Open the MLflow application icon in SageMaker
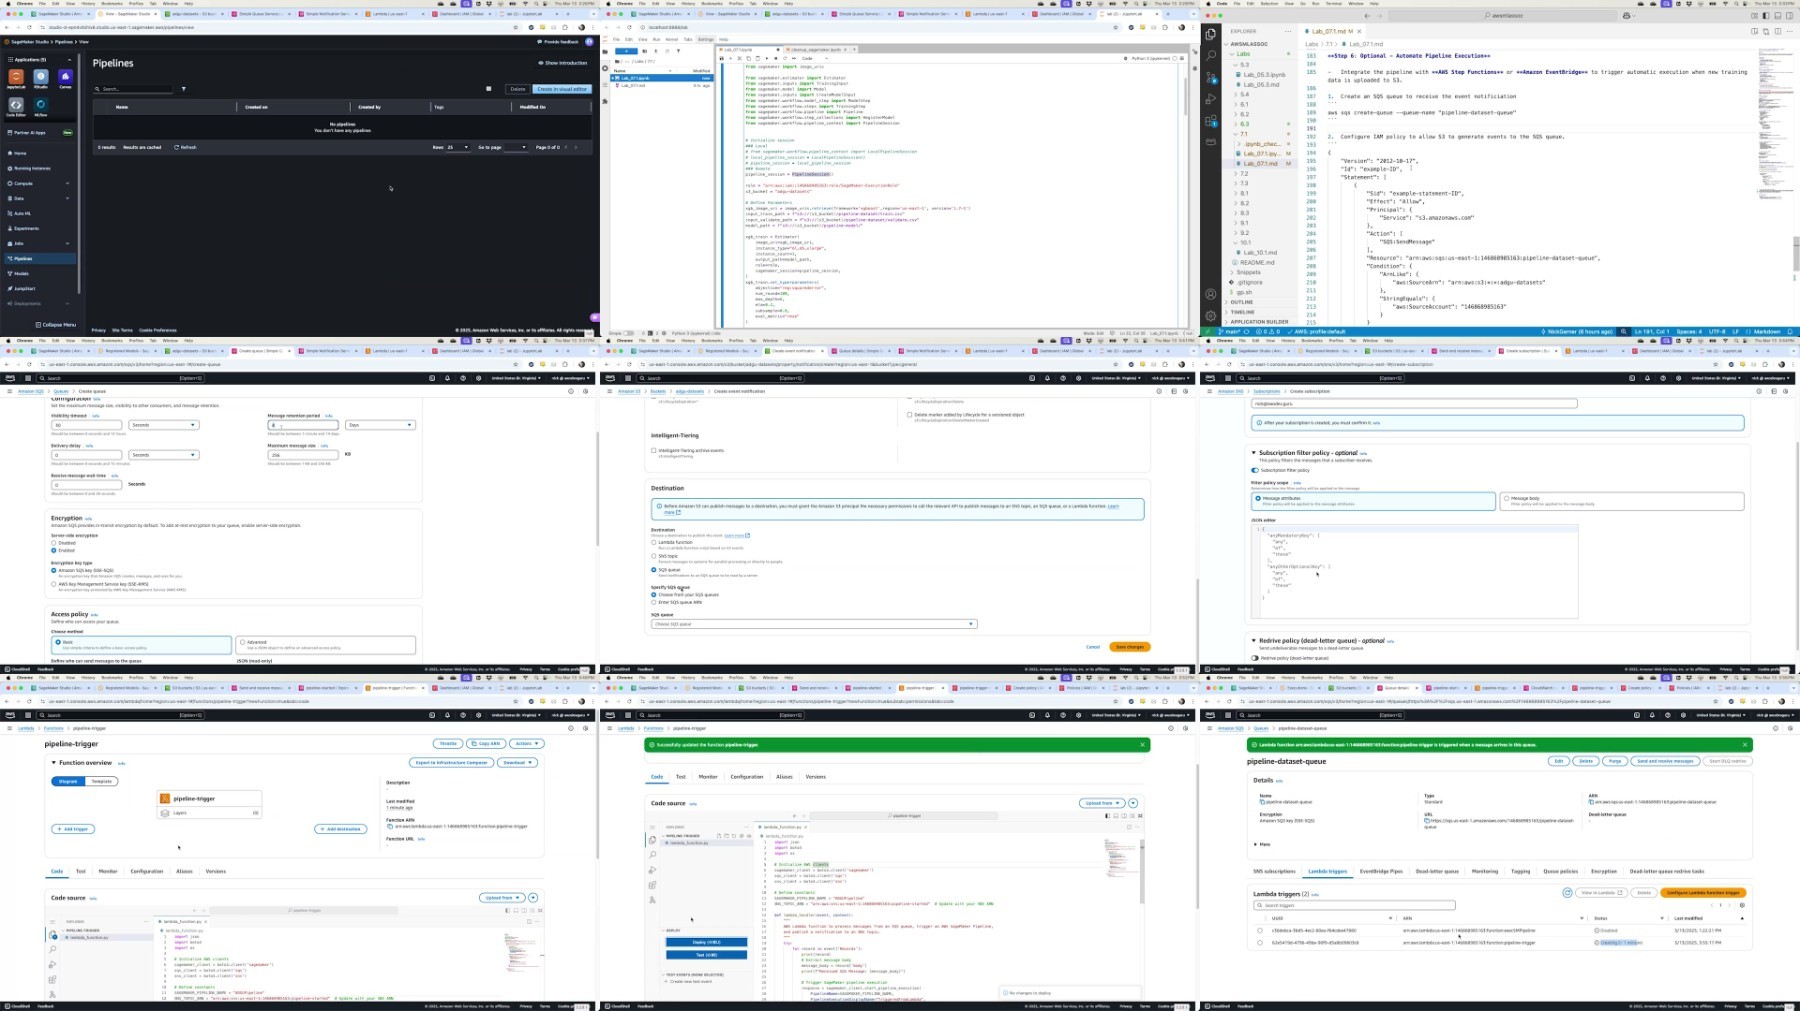 (41, 106)
